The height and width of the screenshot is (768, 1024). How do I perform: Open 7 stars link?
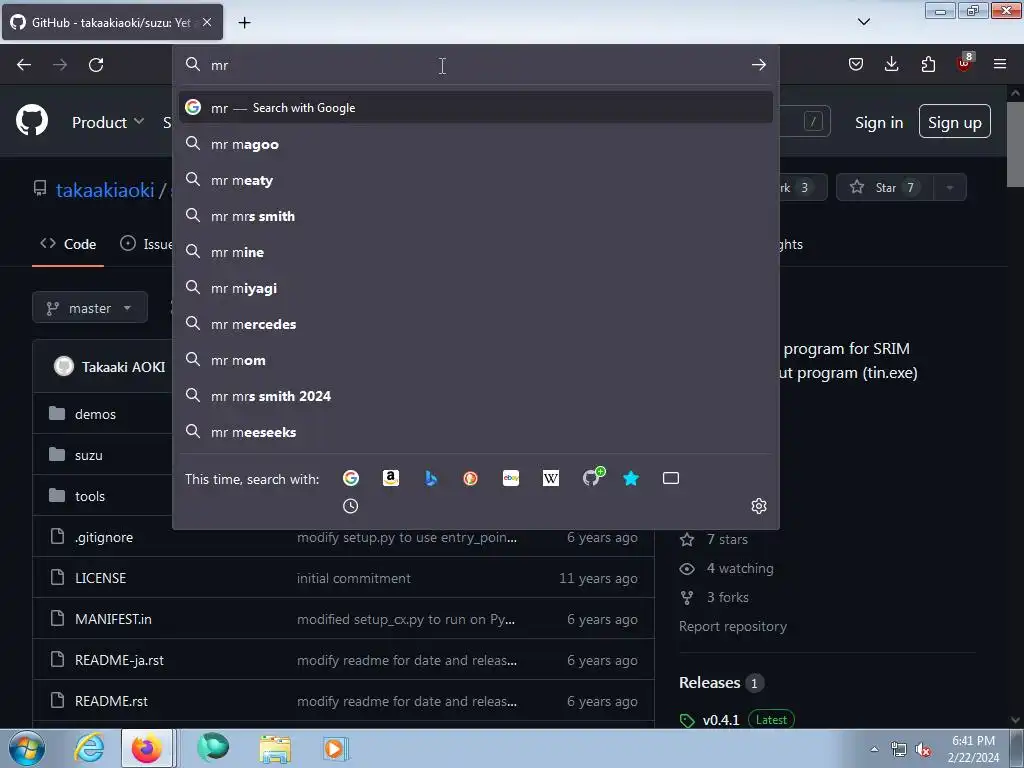[x=714, y=539]
